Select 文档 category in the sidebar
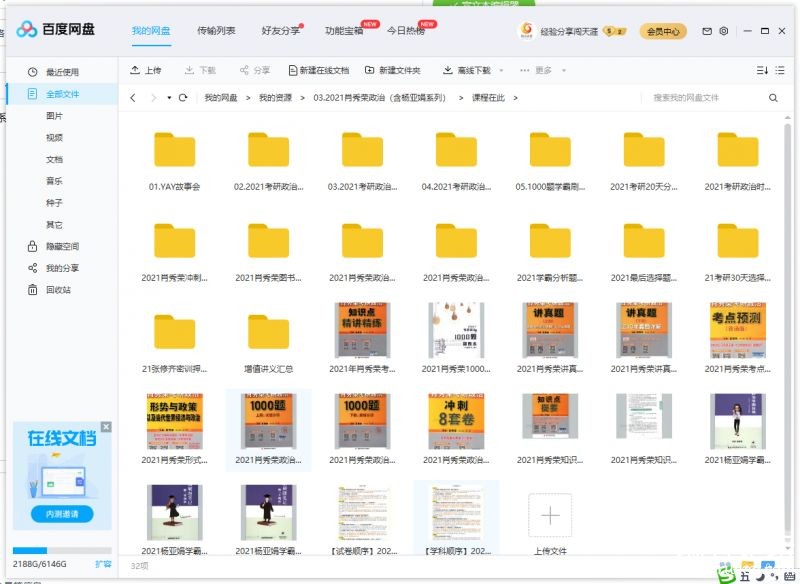This screenshot has height=584, width=800. click(x=55, y=159)
